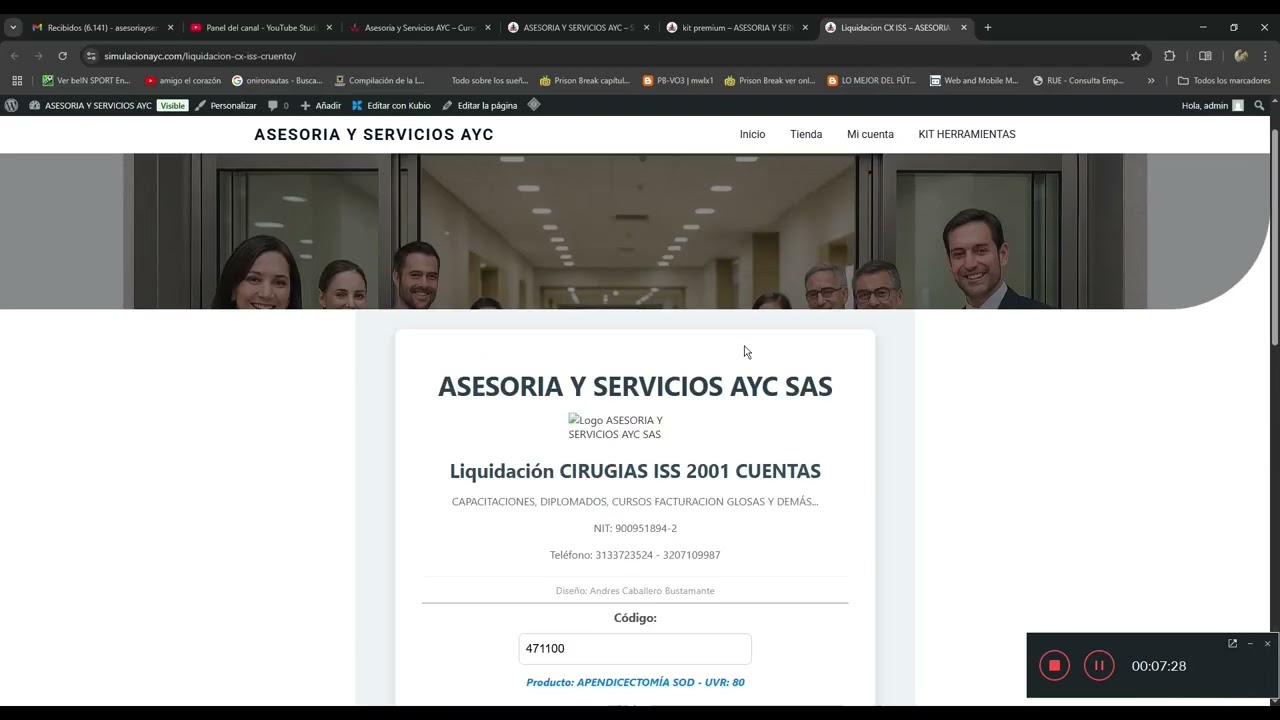
Task: Open the Chrome profile avatar
Action: pos(1241,56)
